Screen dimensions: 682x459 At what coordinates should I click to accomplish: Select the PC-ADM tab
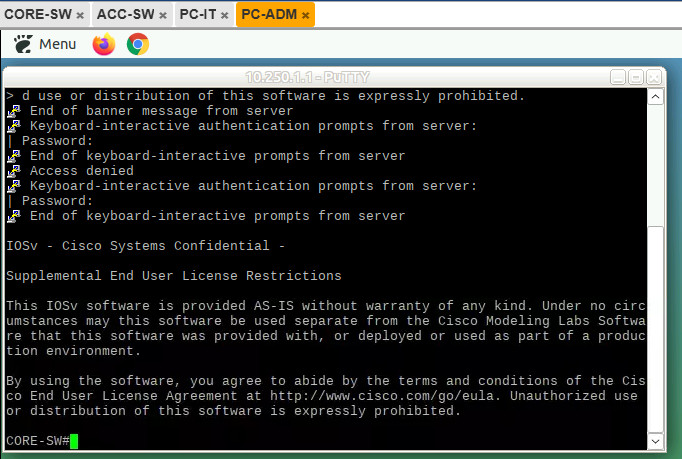pos(269,14)
